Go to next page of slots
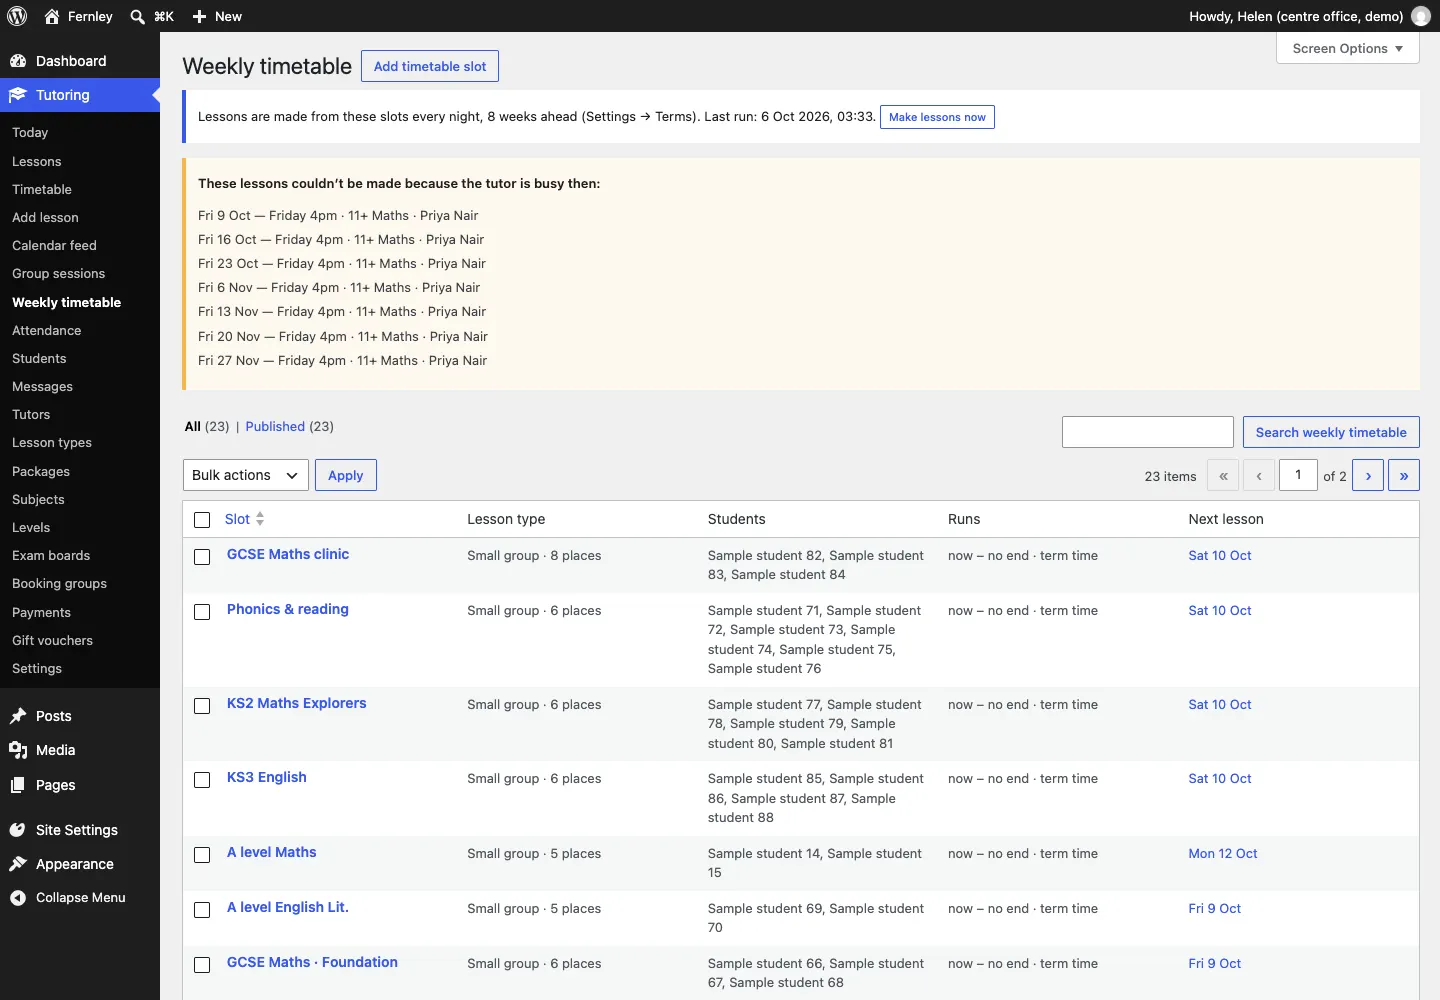The width and height of the screenshot is (1440, 1000). point(1368,475)
